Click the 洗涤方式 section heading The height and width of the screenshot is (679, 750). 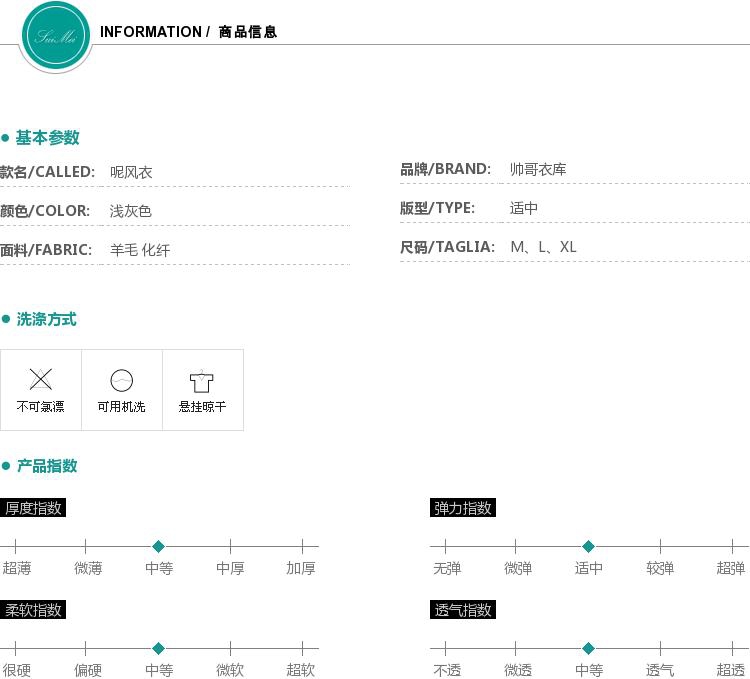(x=46, y=320)
